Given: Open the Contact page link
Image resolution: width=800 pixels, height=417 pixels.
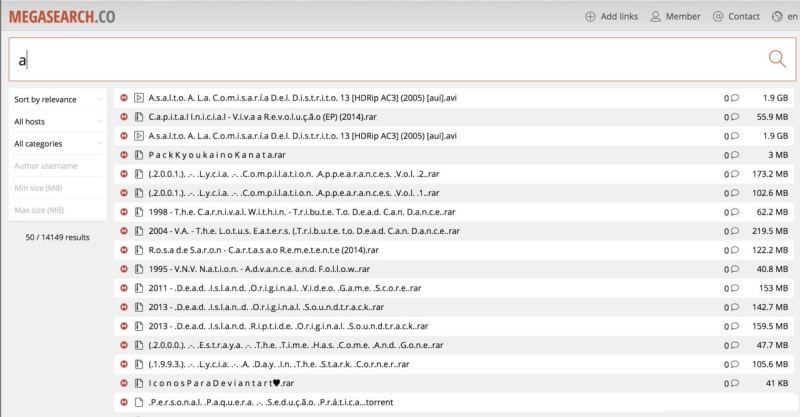Looking at the screenshot, I should click(x=736, y=16).
